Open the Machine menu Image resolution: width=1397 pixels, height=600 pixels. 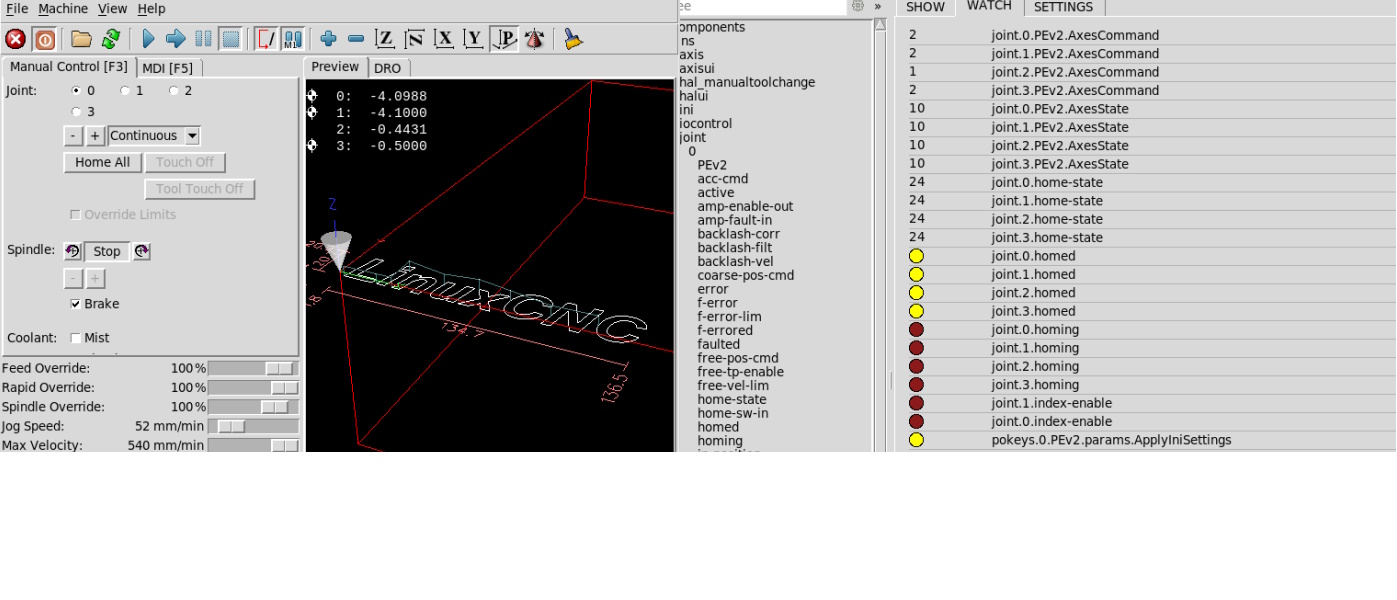pos(63,9)
